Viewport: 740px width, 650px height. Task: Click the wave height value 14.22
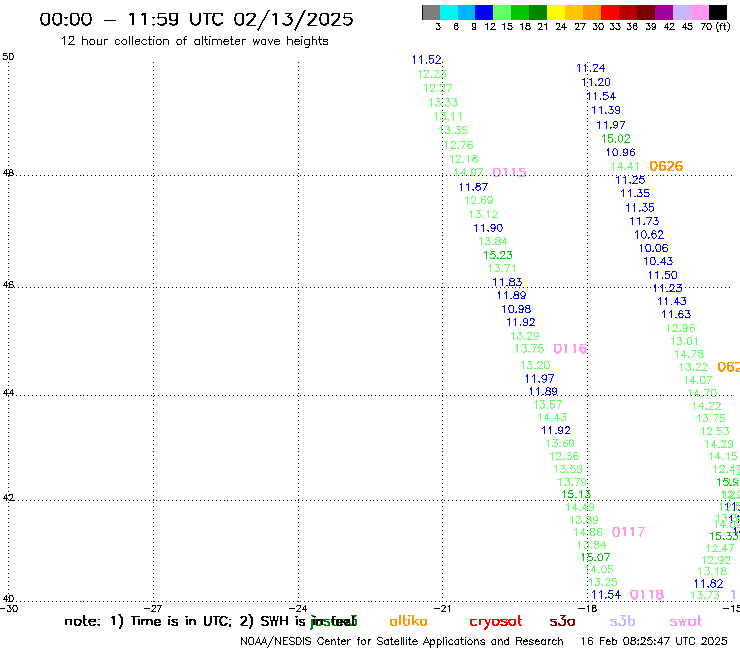[706, 406]
